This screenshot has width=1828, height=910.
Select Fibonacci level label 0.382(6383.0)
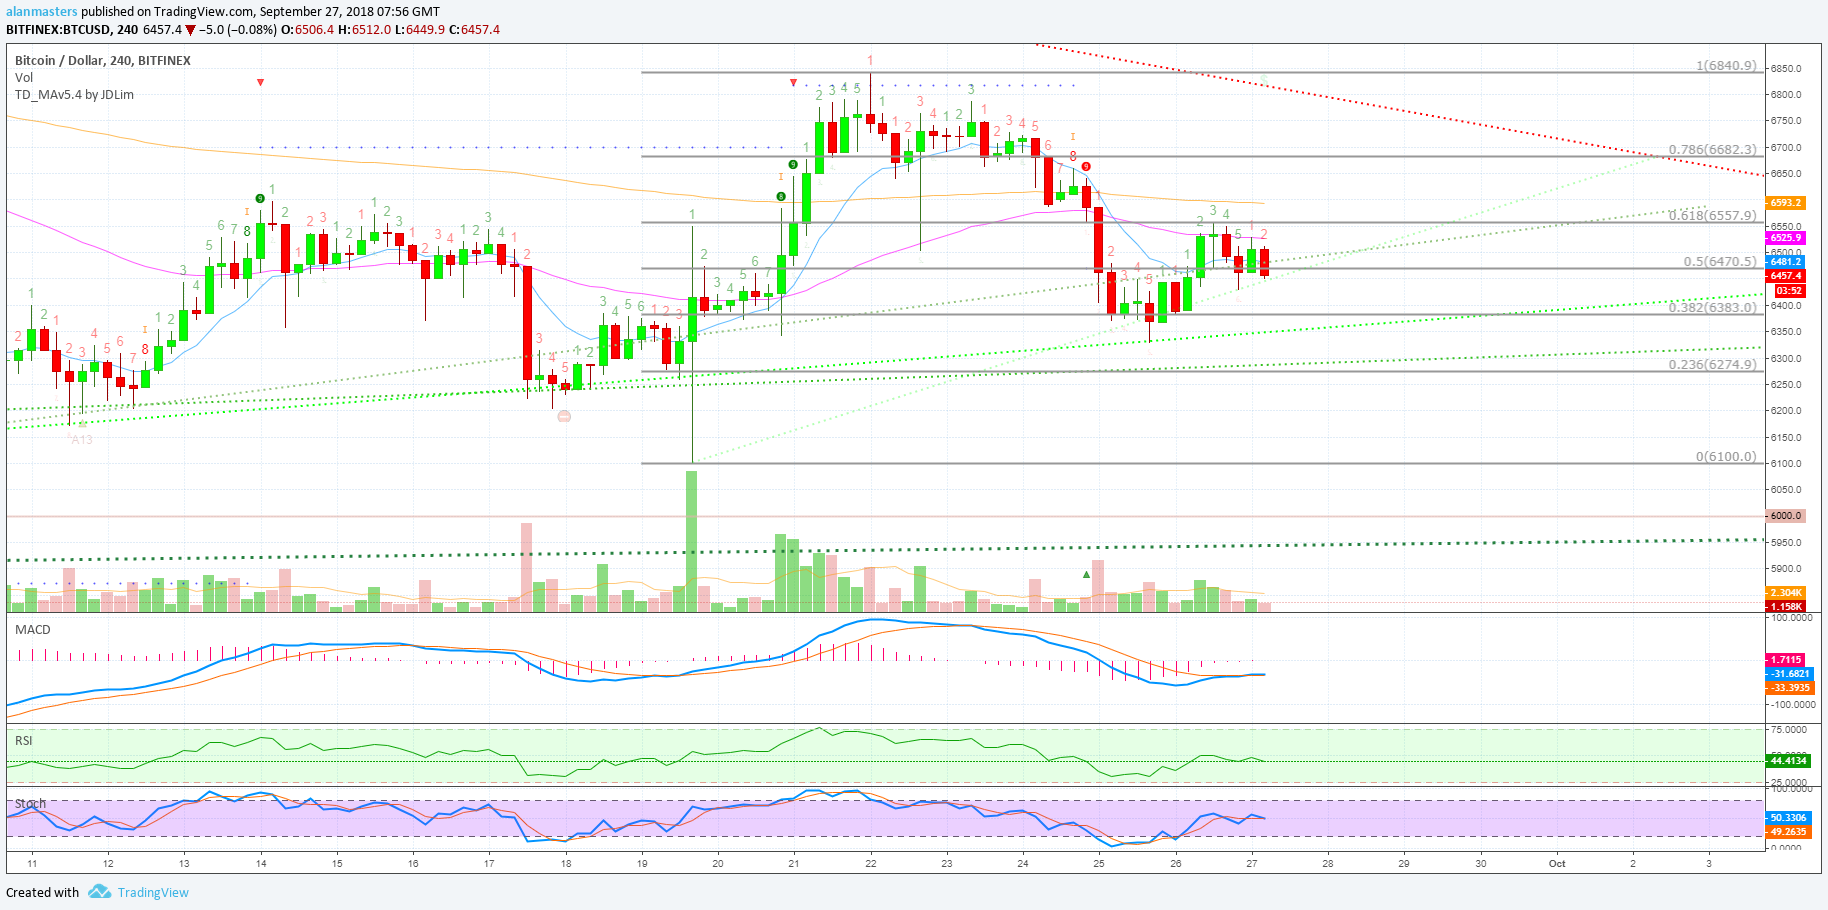coord(1712,307)
